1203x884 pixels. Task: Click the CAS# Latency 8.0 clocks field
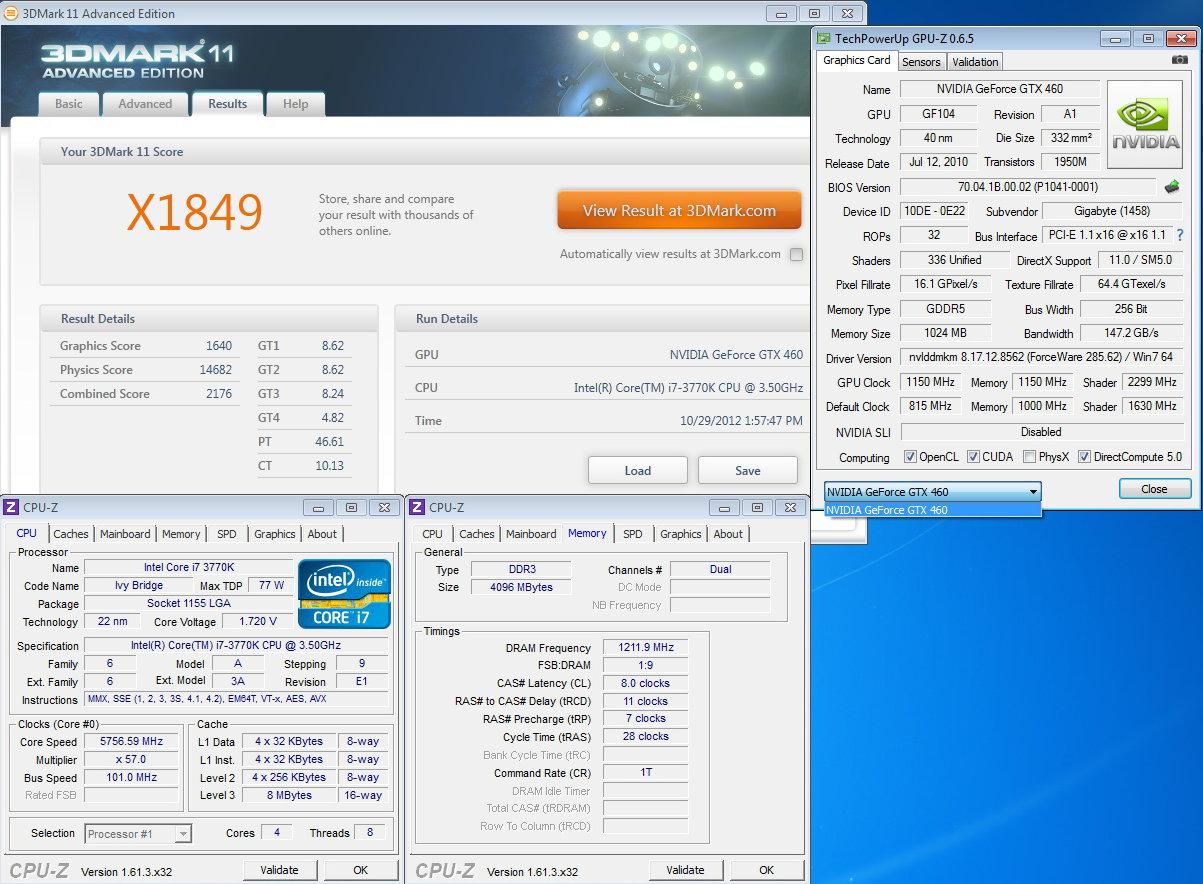(x=646, y=684)
